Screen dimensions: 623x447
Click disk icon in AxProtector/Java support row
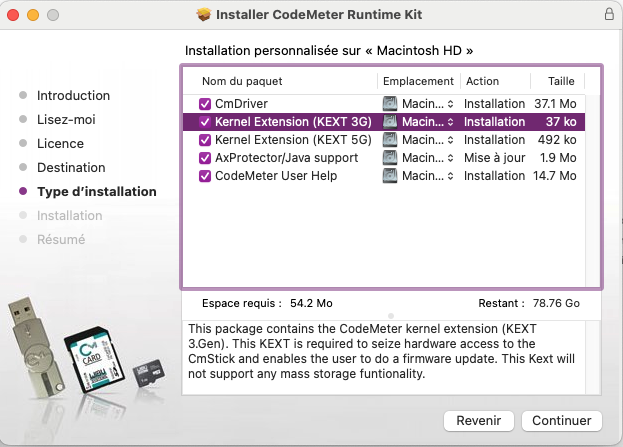point(390,158)
